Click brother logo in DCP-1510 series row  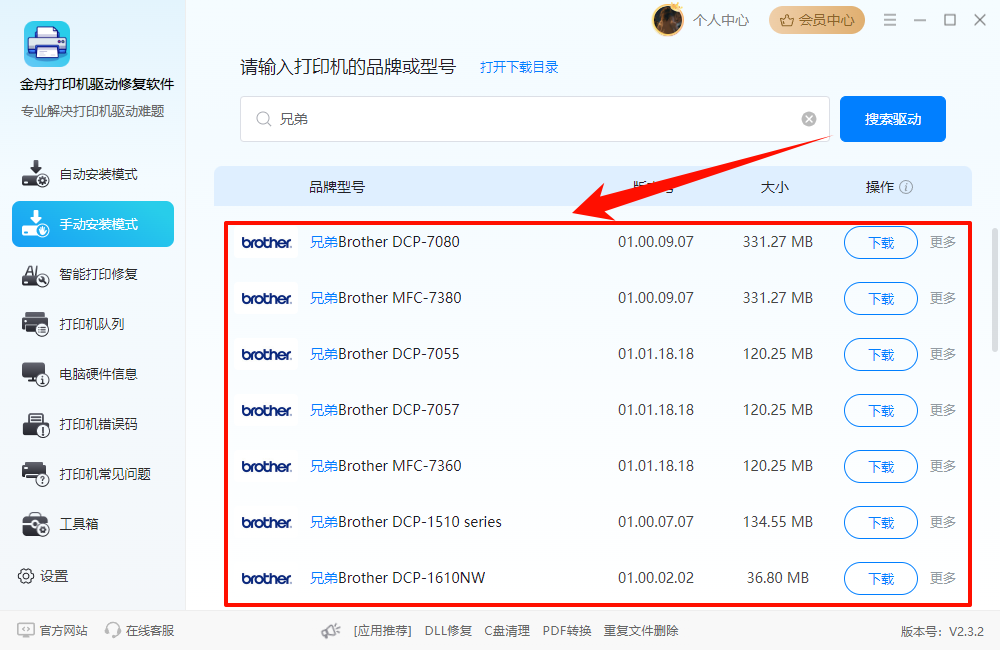click(x=267, y=522)
